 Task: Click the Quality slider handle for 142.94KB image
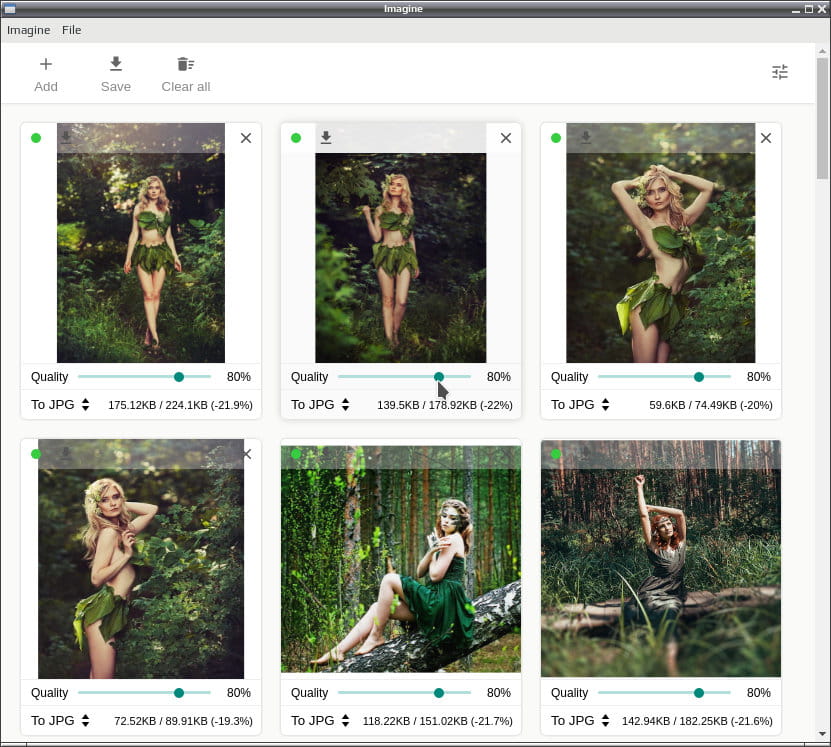point(699,692)
